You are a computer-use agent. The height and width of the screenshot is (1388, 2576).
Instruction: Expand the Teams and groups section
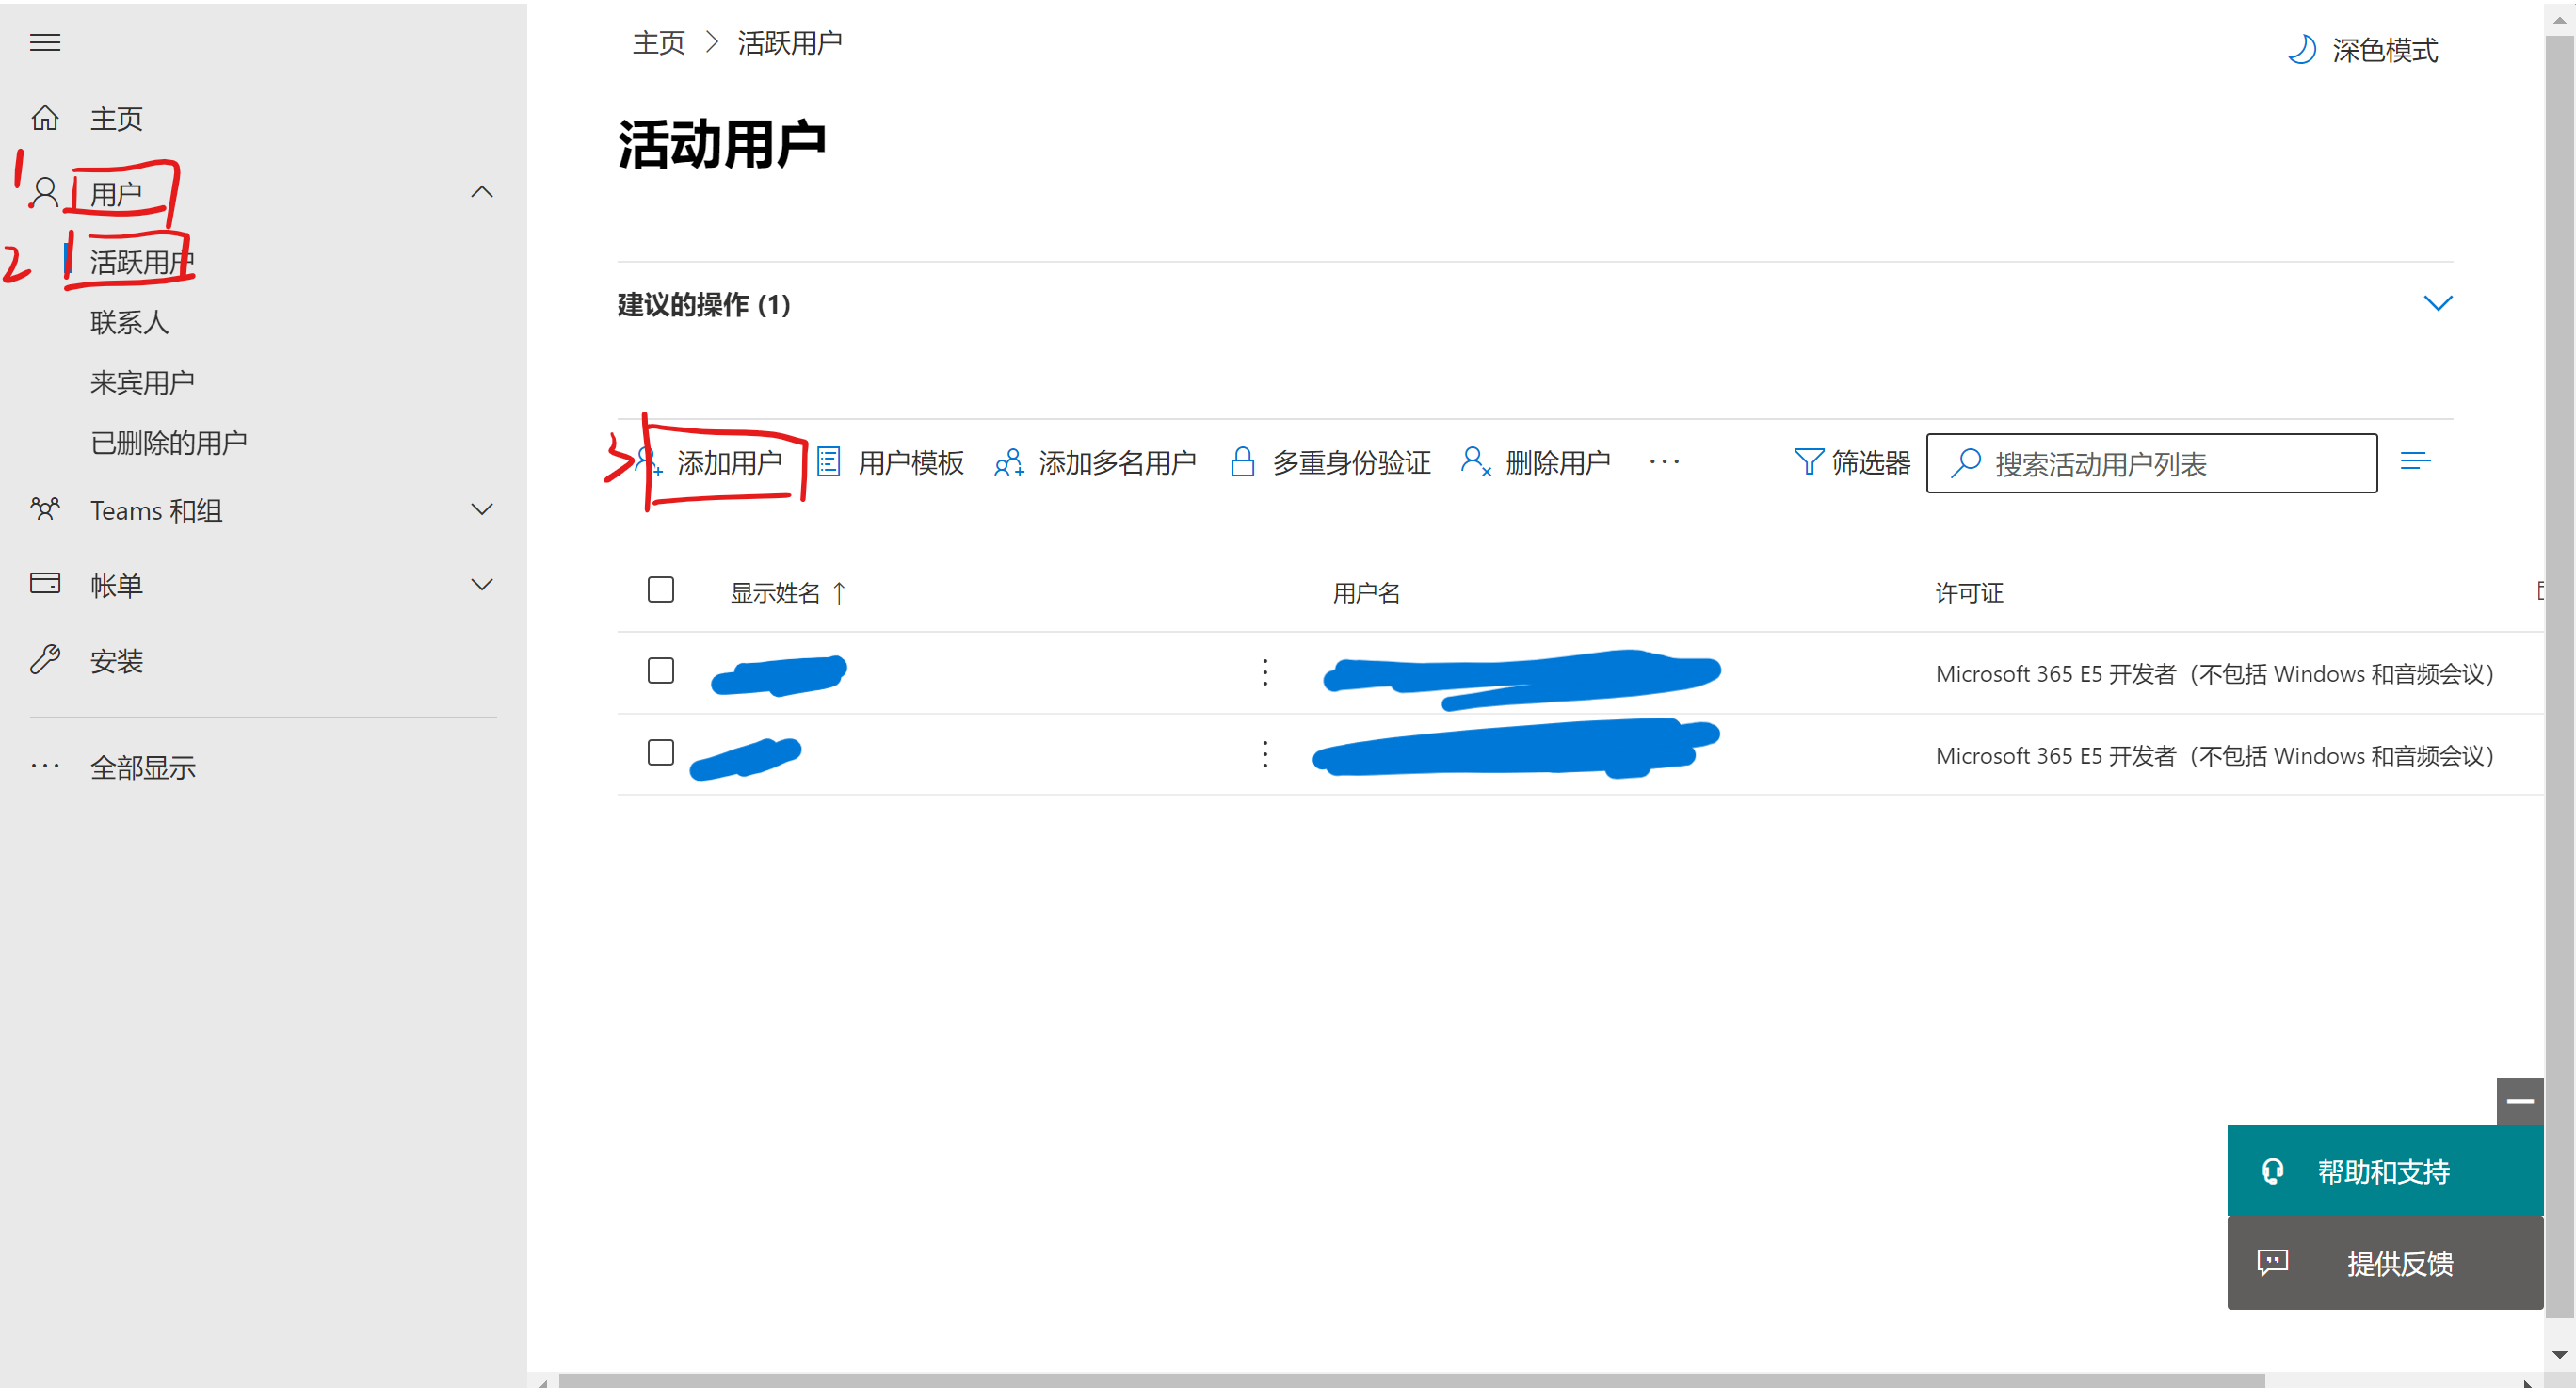[x=482, y=510]
